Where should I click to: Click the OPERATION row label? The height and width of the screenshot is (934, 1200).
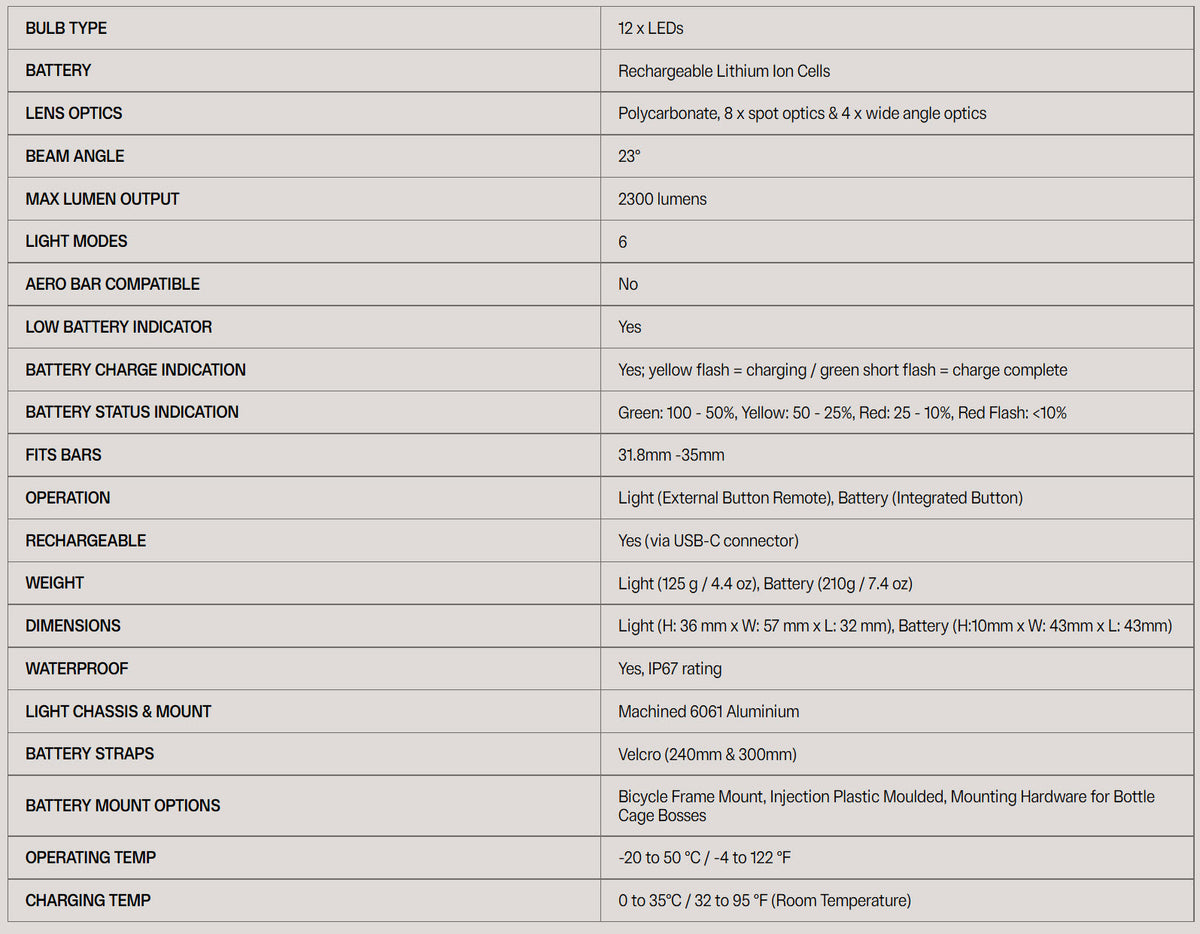[x=68, y=498]
